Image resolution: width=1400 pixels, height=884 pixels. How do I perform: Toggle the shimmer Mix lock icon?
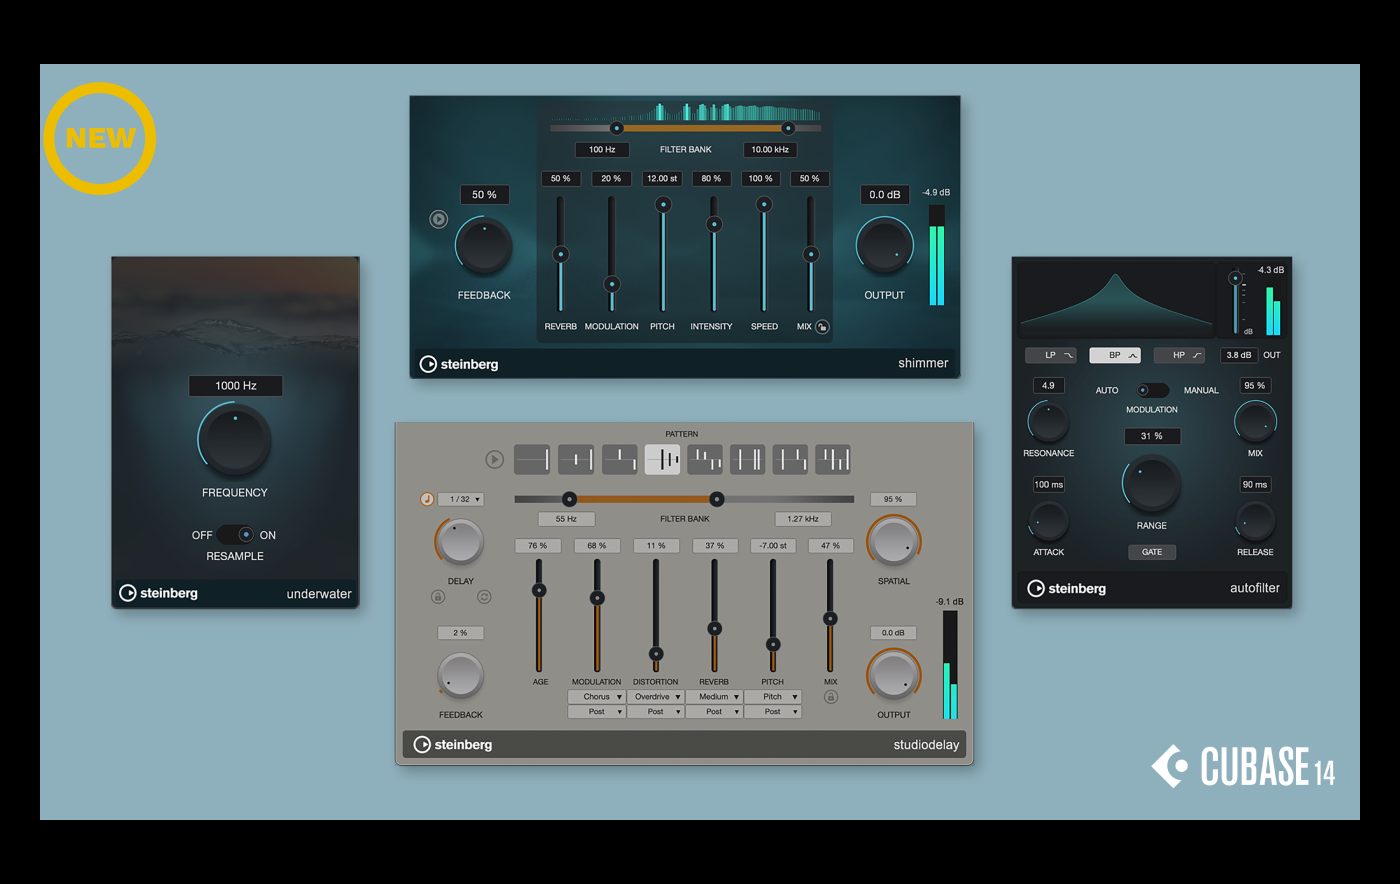pyautogui.click(x=822, y=327)
